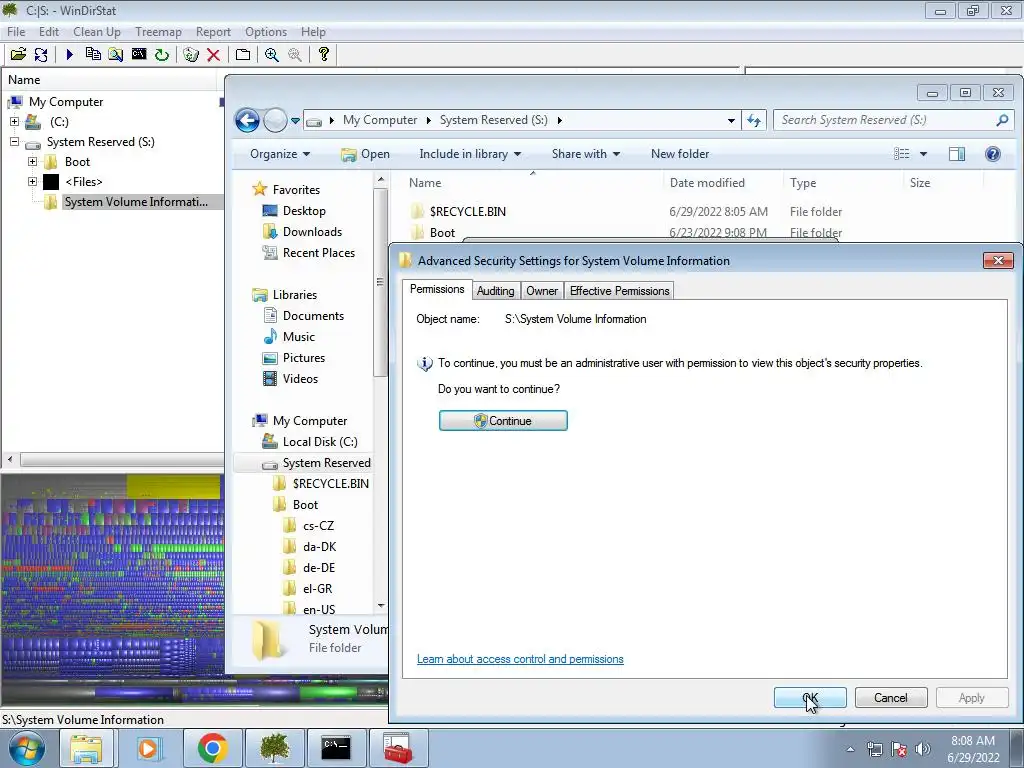Viewport: 1024px width, 768px height.
Task: Click the Explorer Here magnifier folder icon
Action: [x=116, y=54]
